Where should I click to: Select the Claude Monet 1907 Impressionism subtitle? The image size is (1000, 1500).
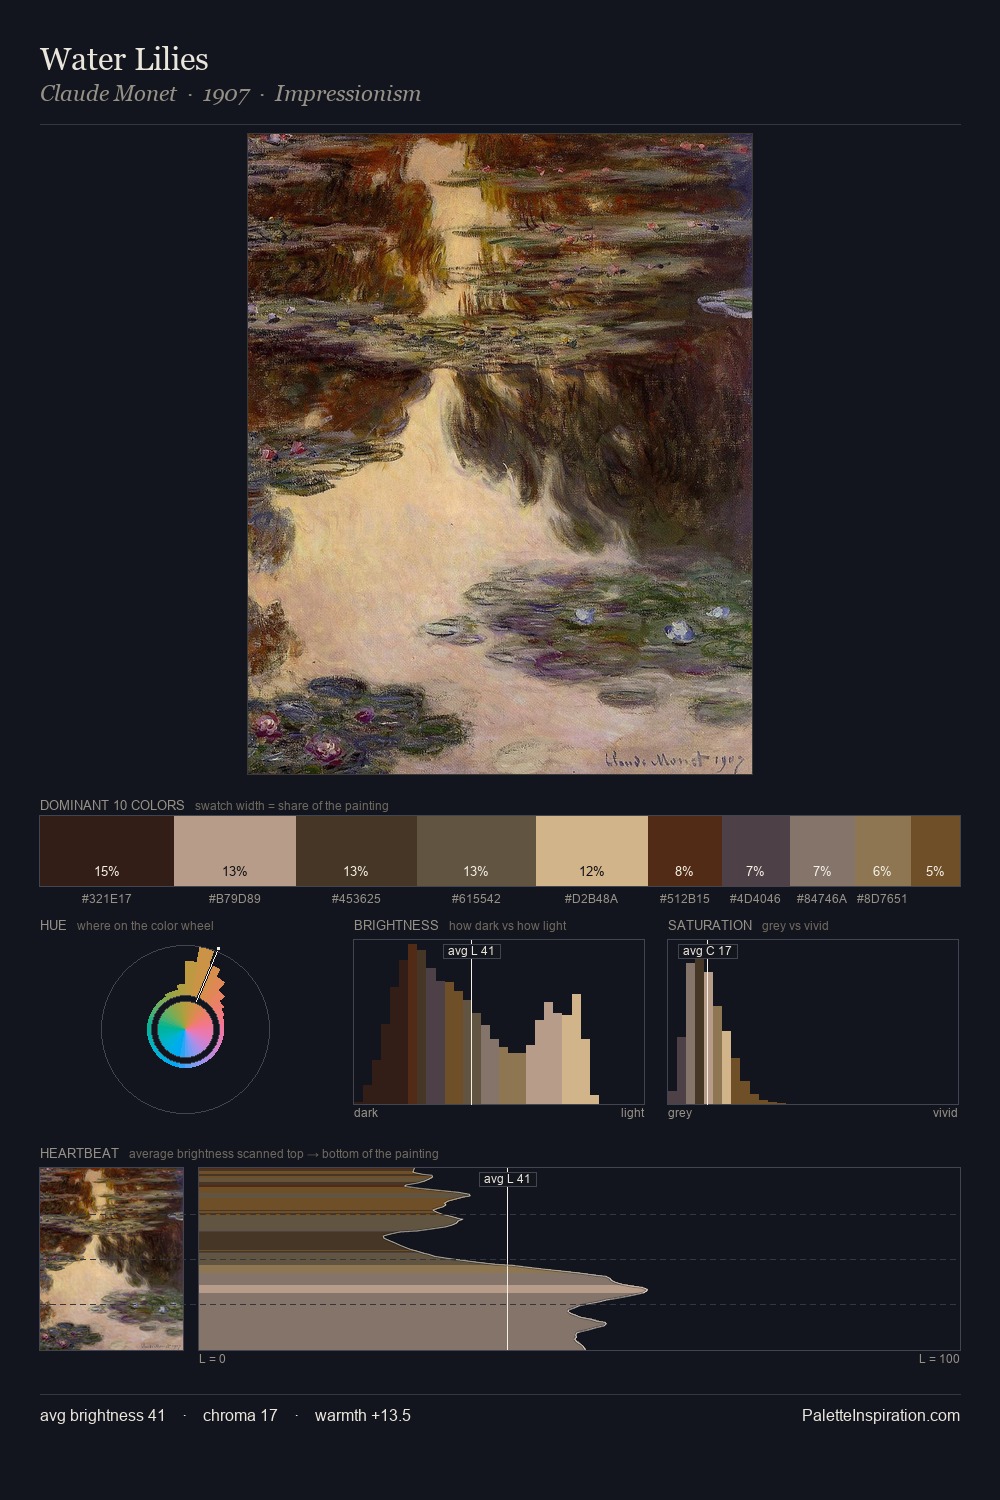[230, 94]
